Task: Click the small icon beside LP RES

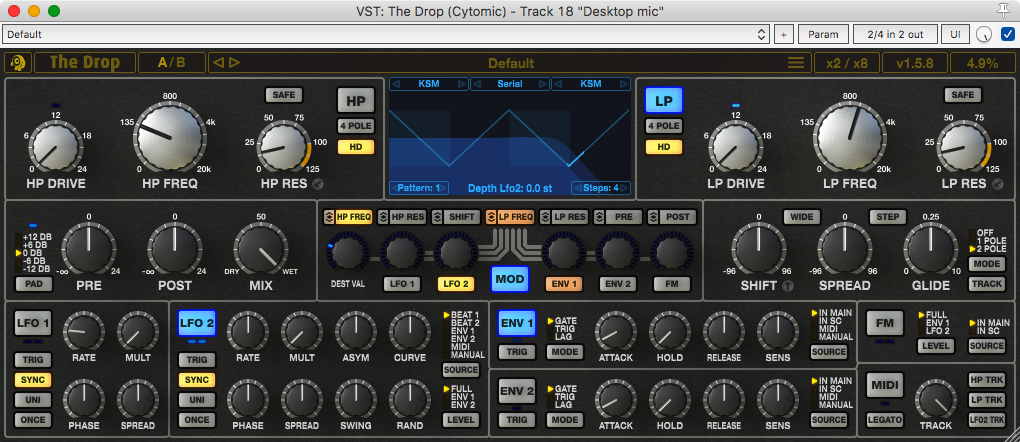Action: tap(999, 184)
